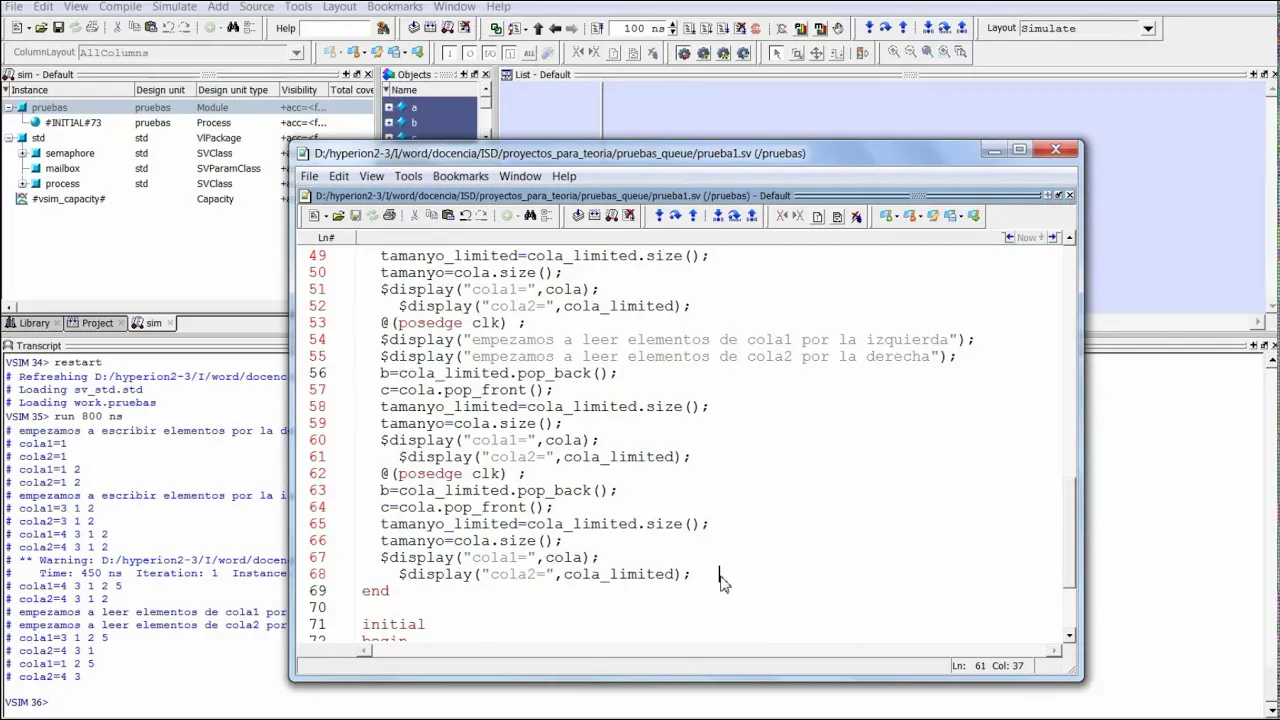The height and width of the screenshot is (720, 1280).
Task: Expand the semaphore class node
Action: point(22,153)
